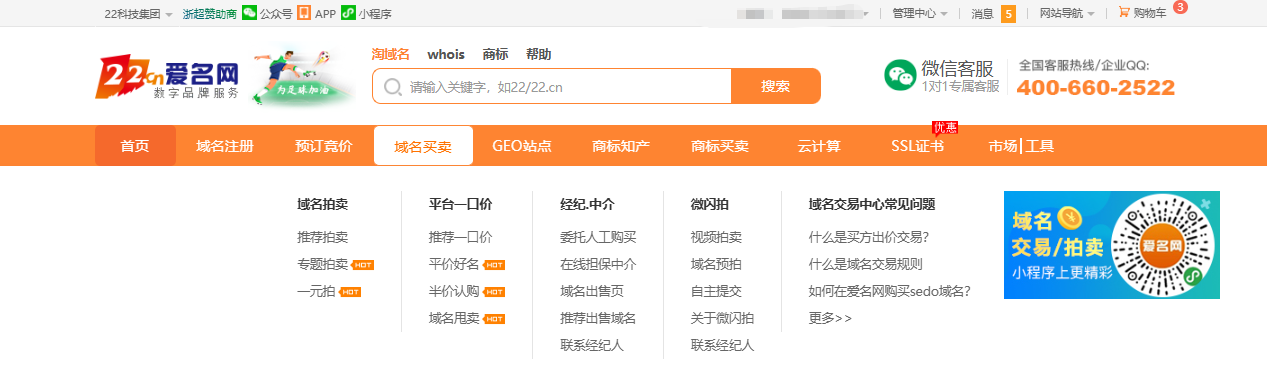
Task: Open the 购物车 shopping cart icon
Action: [1124, 13]
